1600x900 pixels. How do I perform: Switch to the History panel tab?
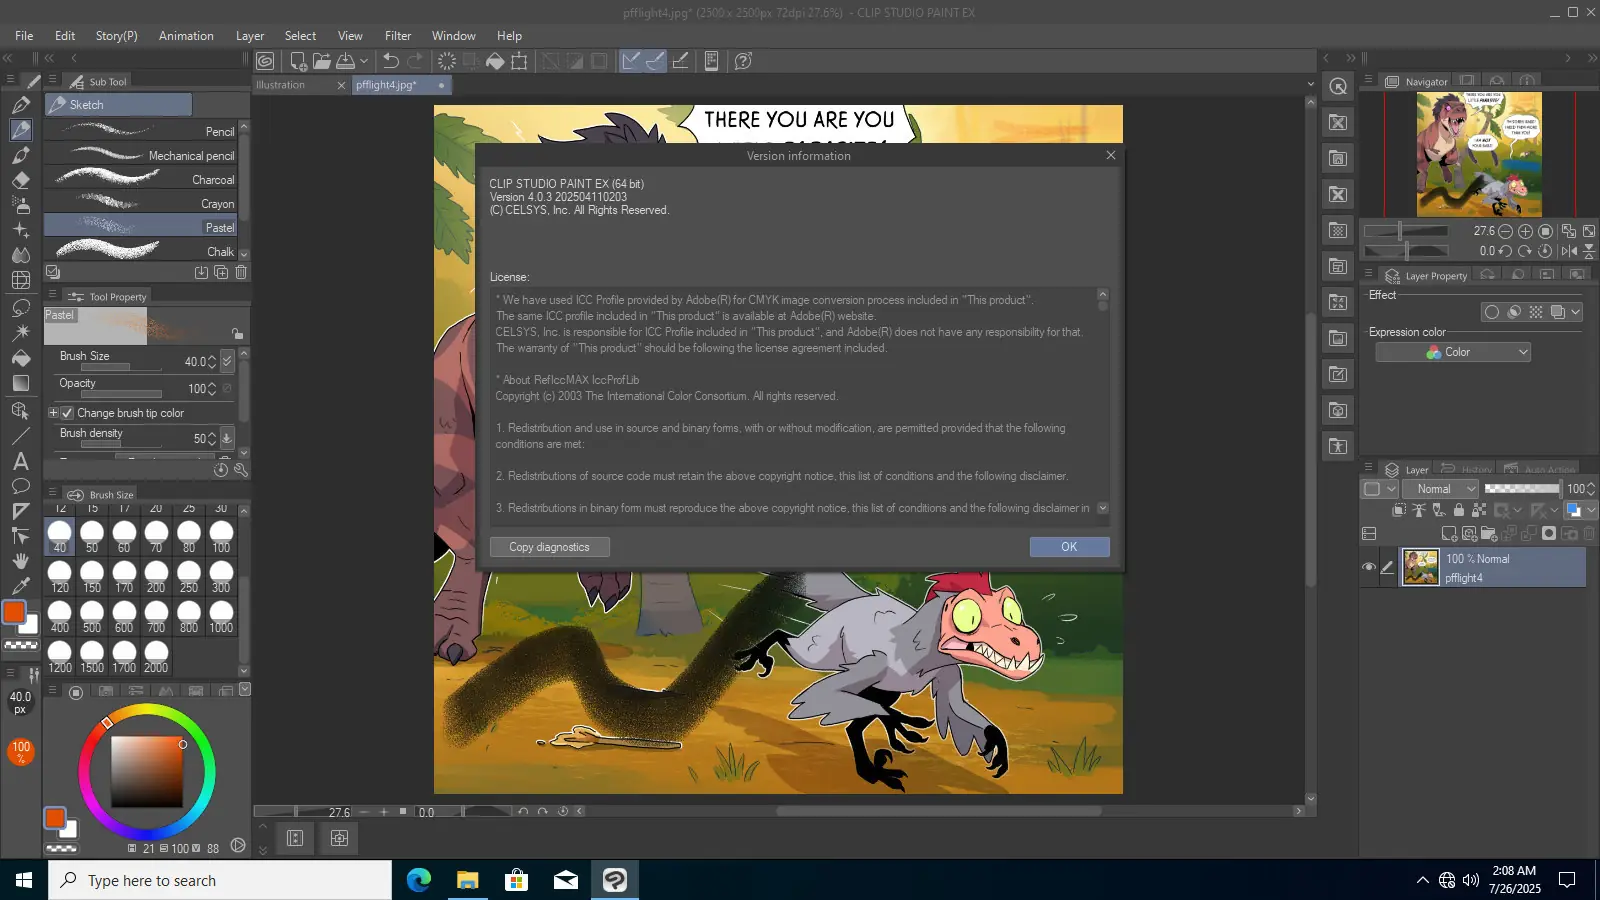click(1467, 469)
